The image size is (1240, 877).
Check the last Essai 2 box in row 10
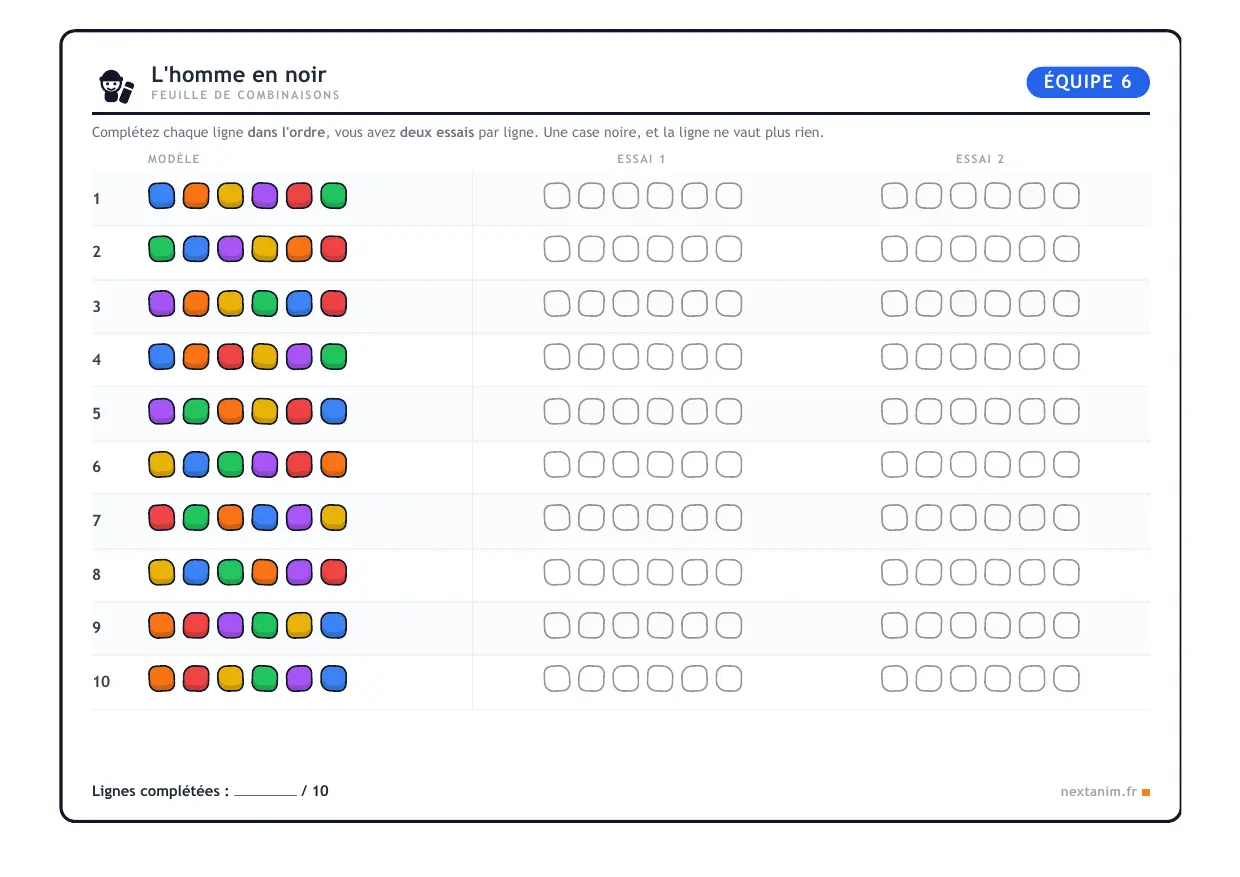pyautogui.click(x=1066, y=679)
